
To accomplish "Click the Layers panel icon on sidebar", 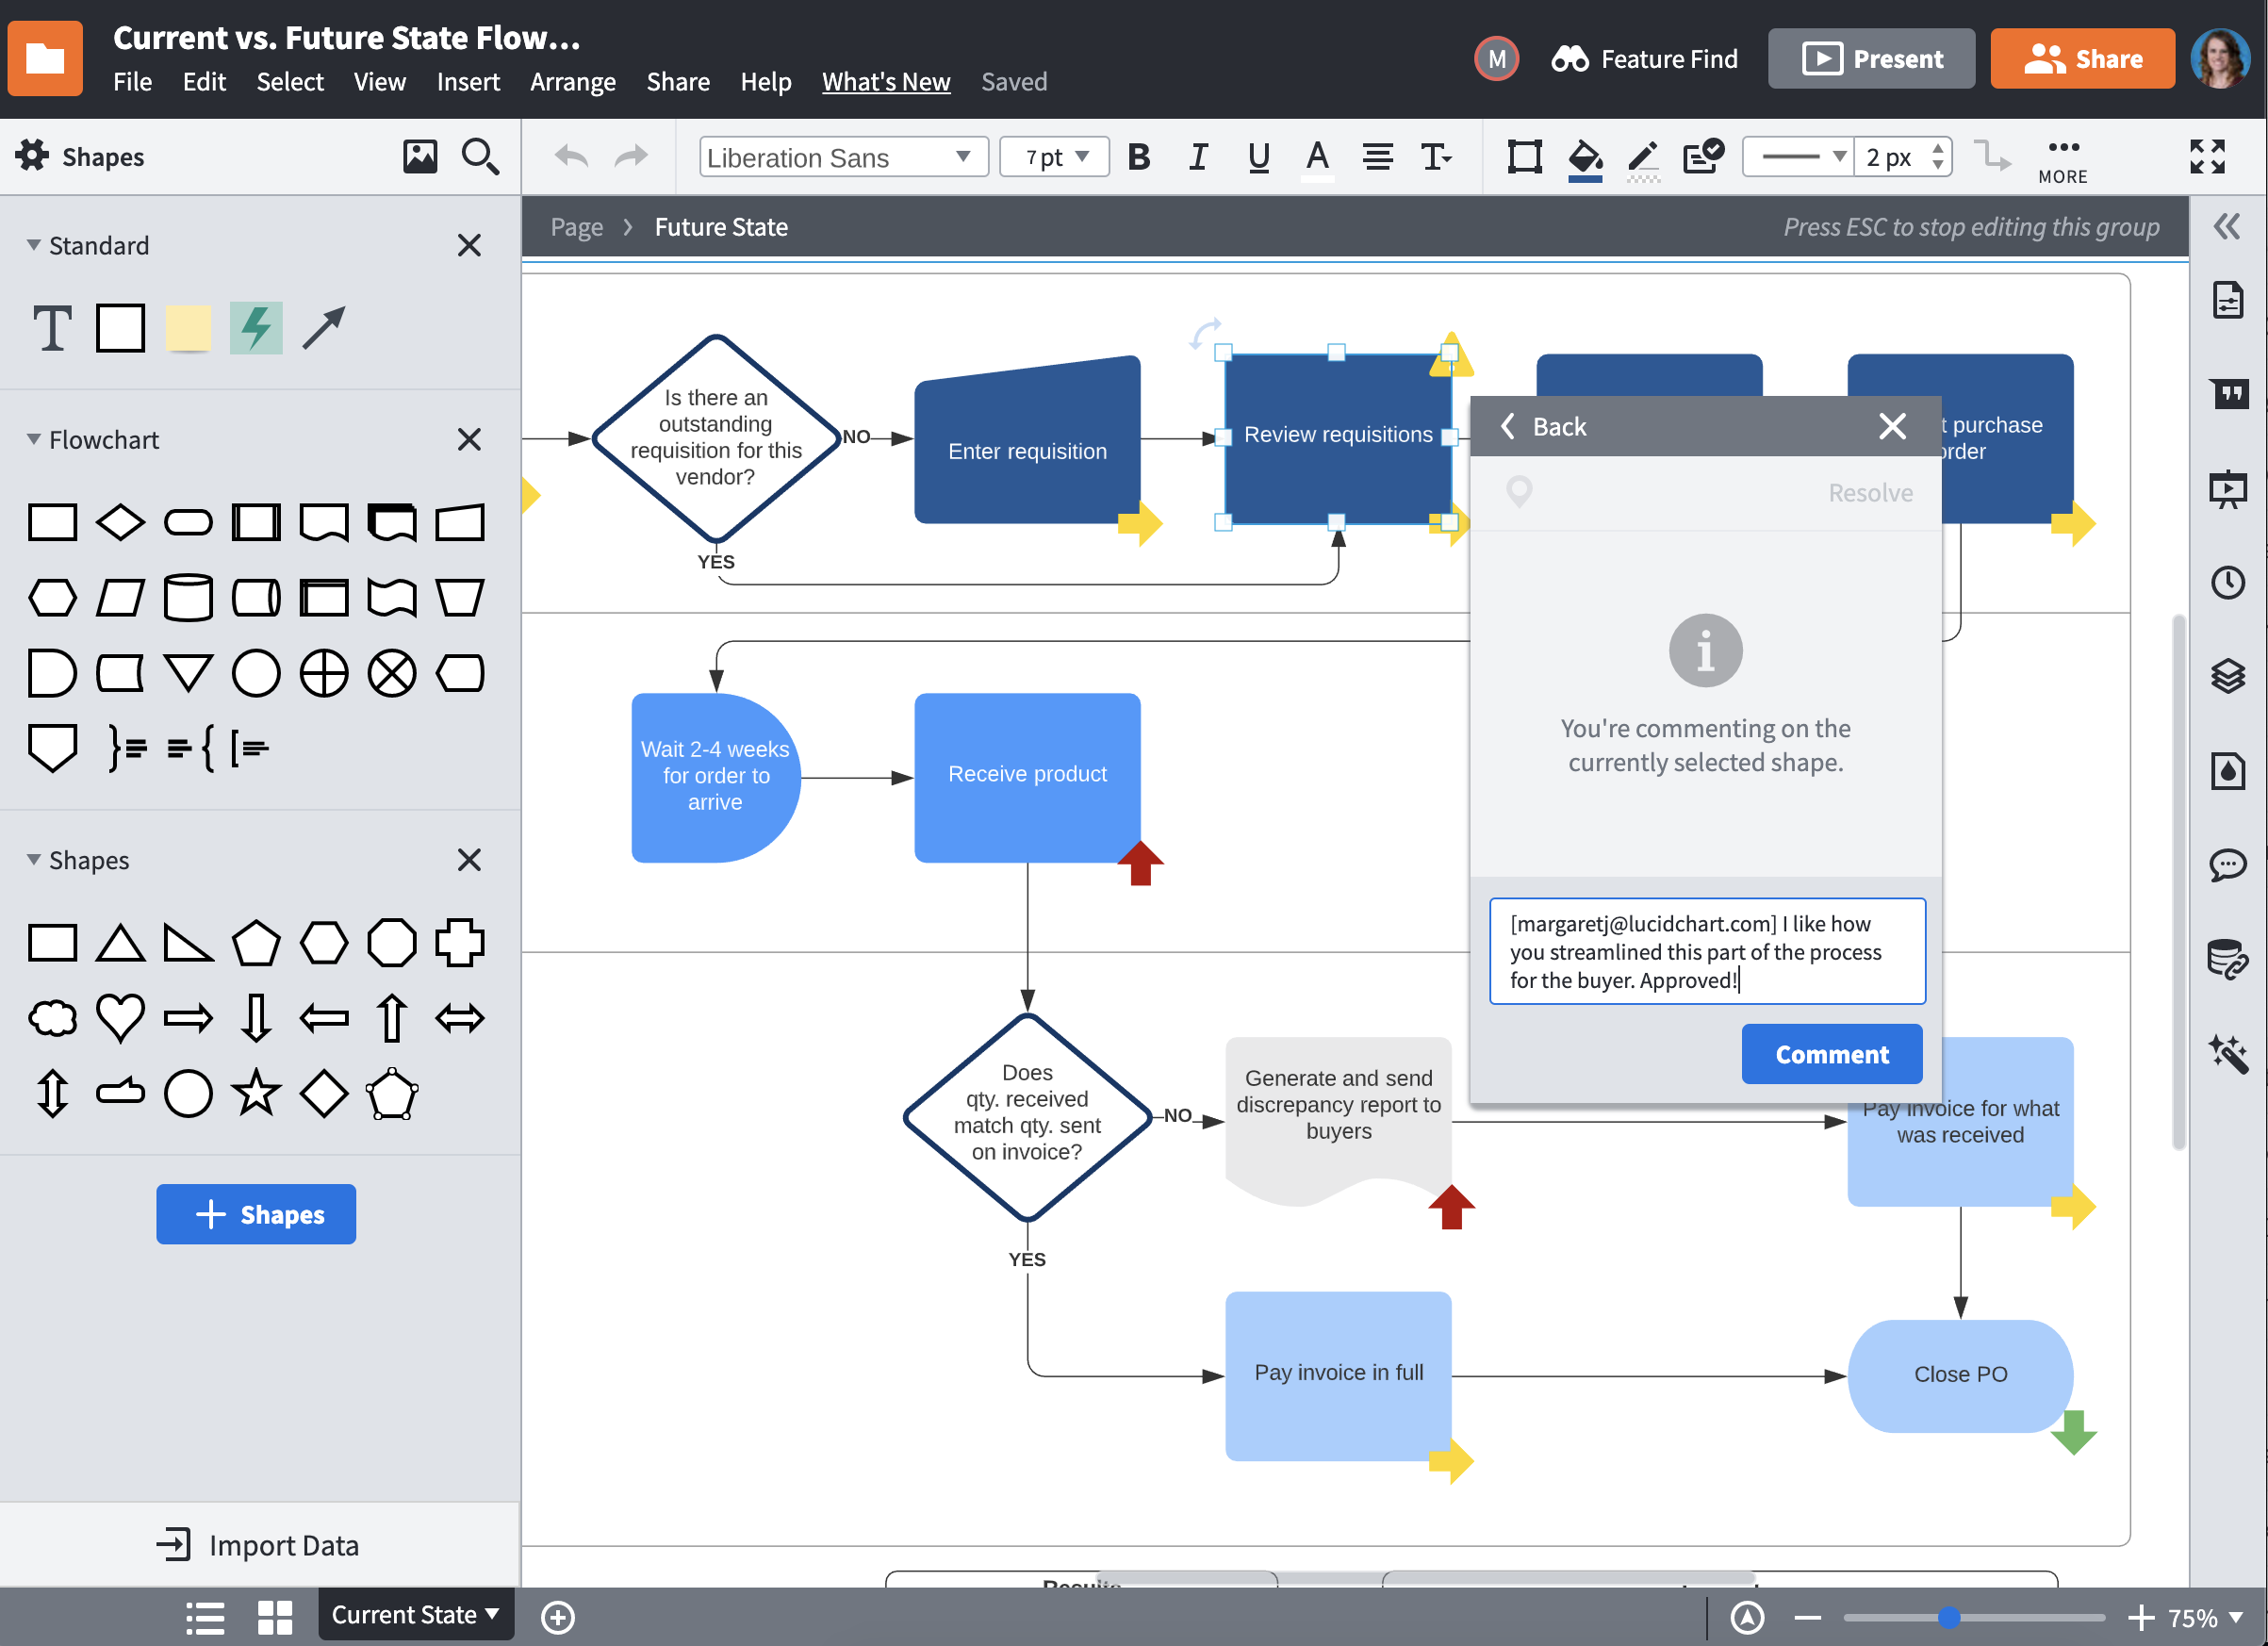I will [2226, 672].
